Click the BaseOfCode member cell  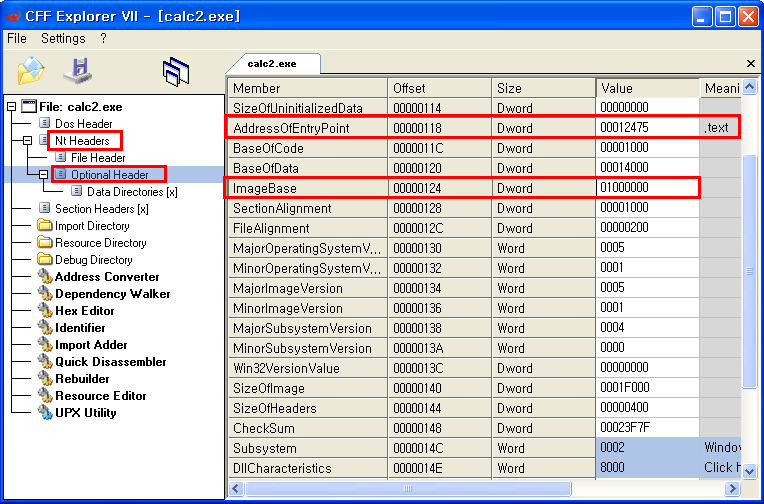[307, 148]
